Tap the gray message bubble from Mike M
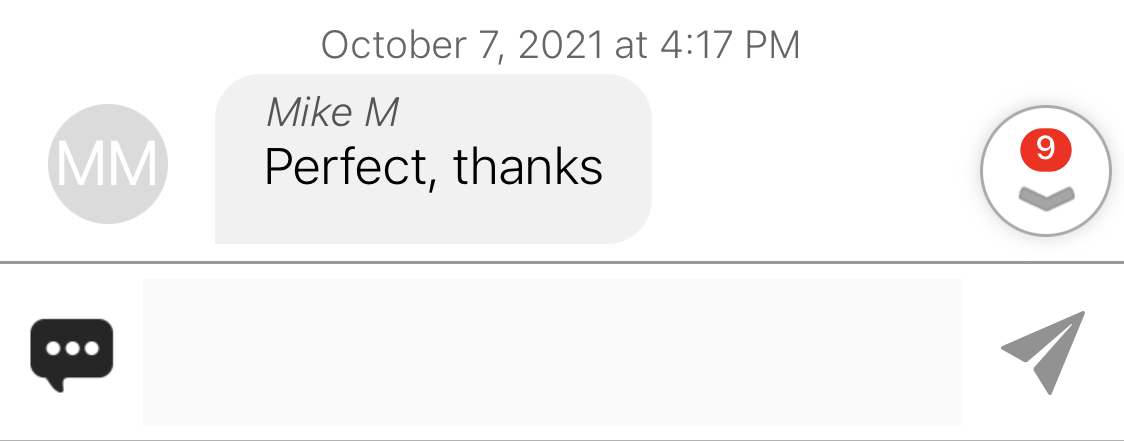Image resolution: width=1124 pixels, height=441 pixels. click(x=433, y=159)
